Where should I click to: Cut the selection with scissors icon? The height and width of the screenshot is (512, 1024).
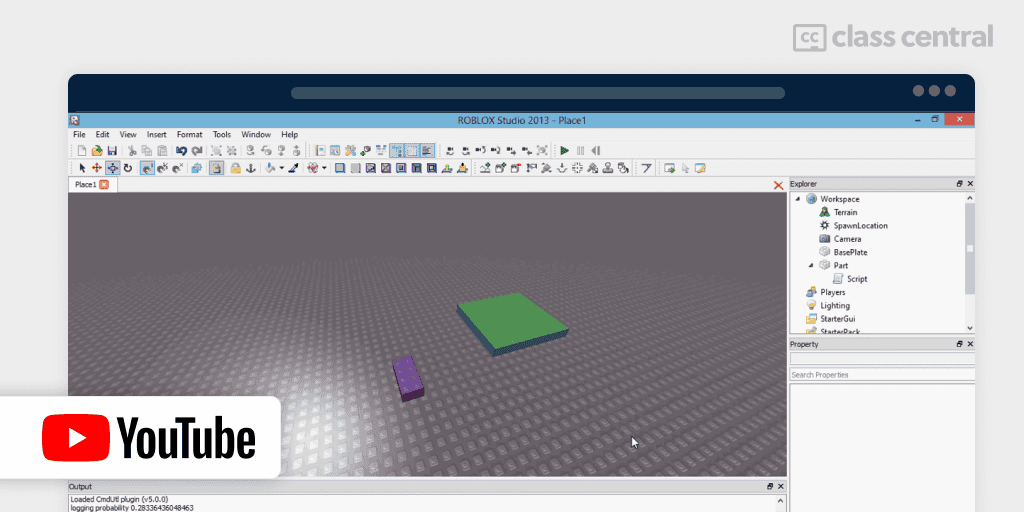[132, 151]
